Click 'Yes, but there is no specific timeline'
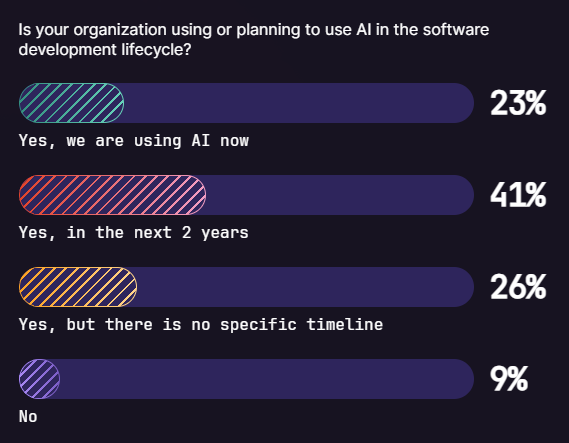The image size is (569, 443). pos(201,324)
